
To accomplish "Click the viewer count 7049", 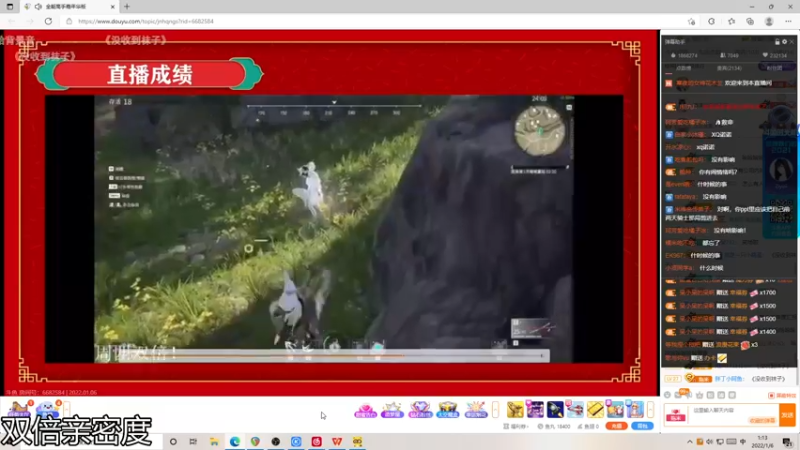I will (730, 55).
